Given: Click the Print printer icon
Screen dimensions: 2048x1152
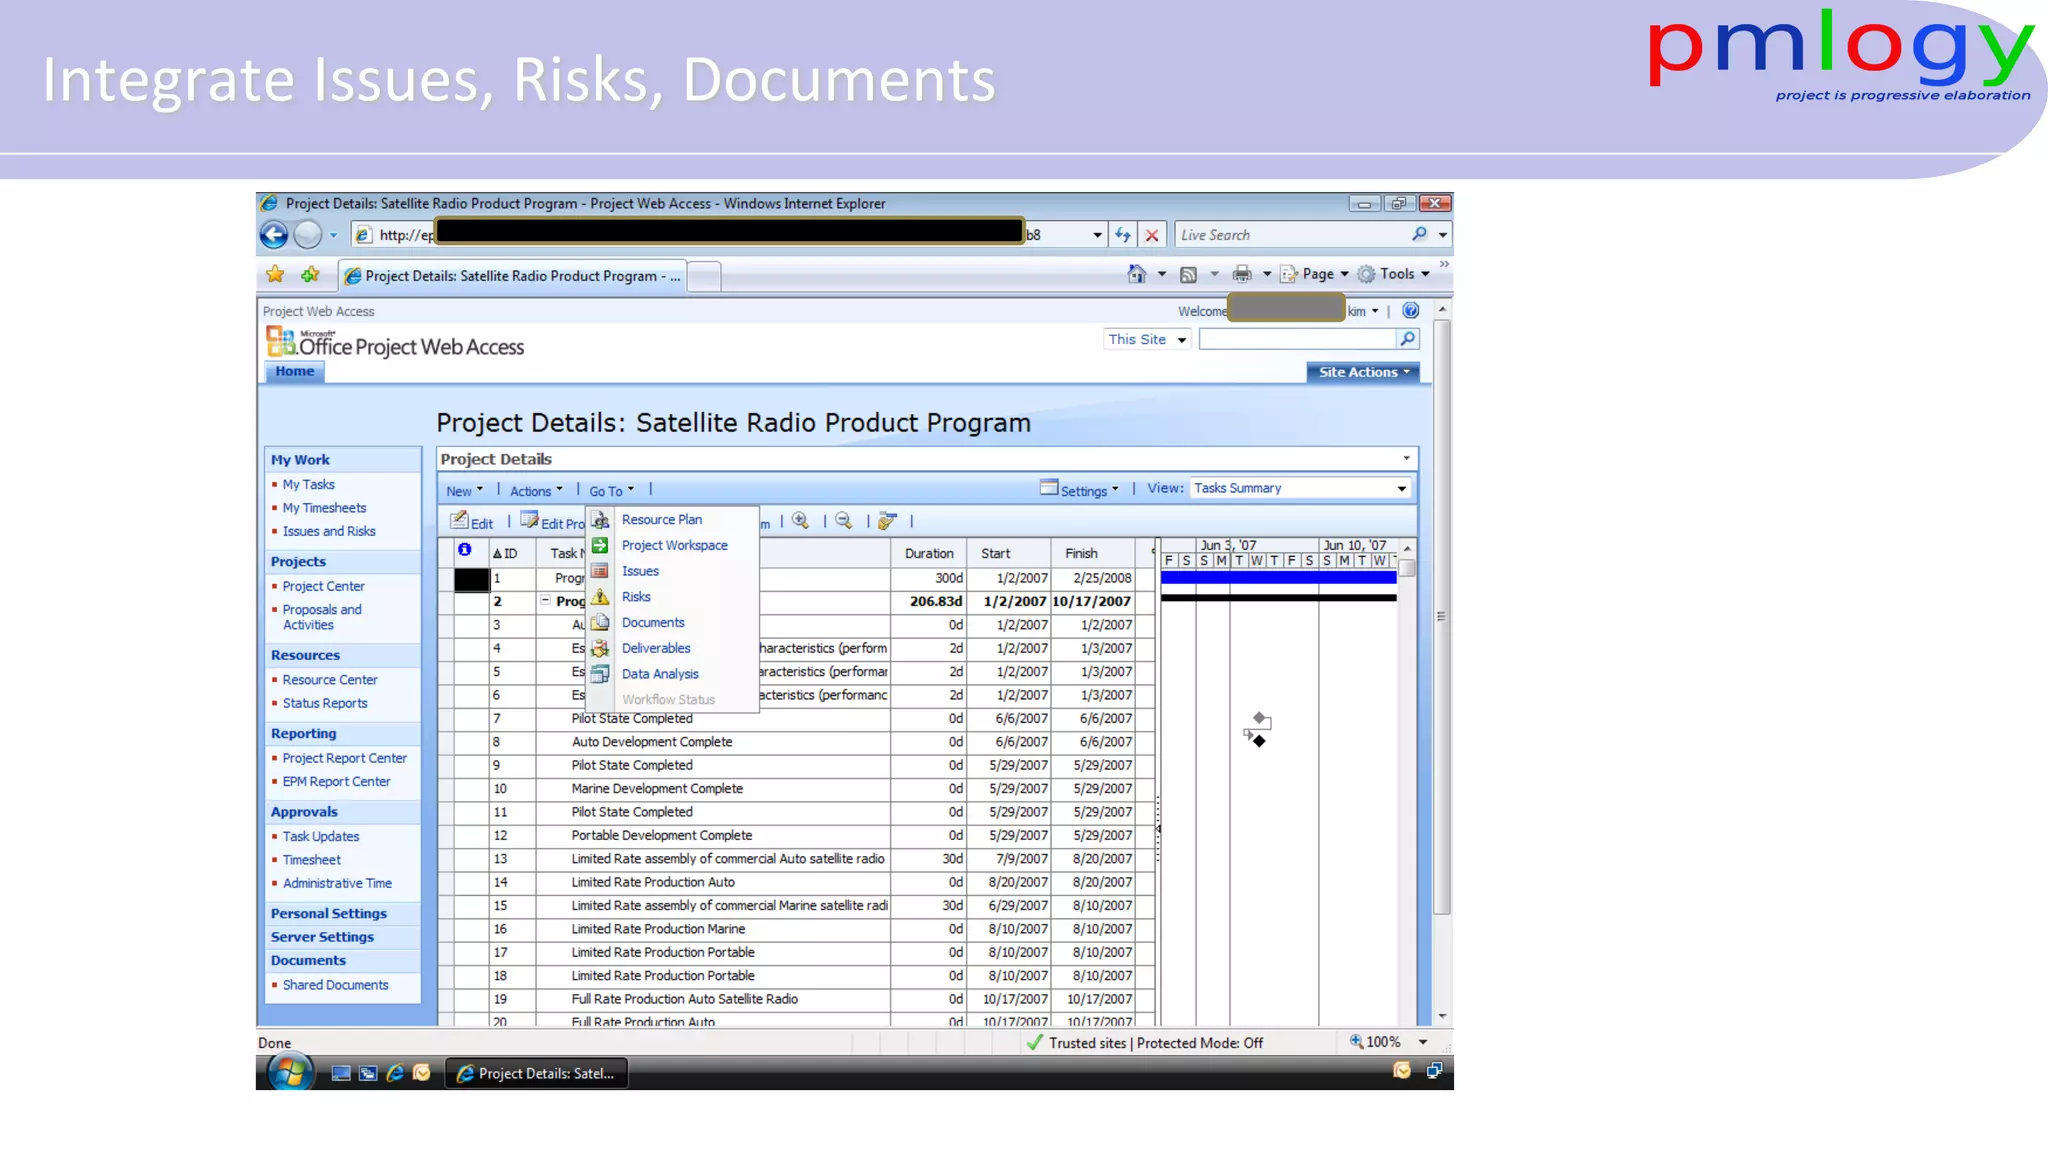Looking at the screenshot, I should [x=1242, y=274].
